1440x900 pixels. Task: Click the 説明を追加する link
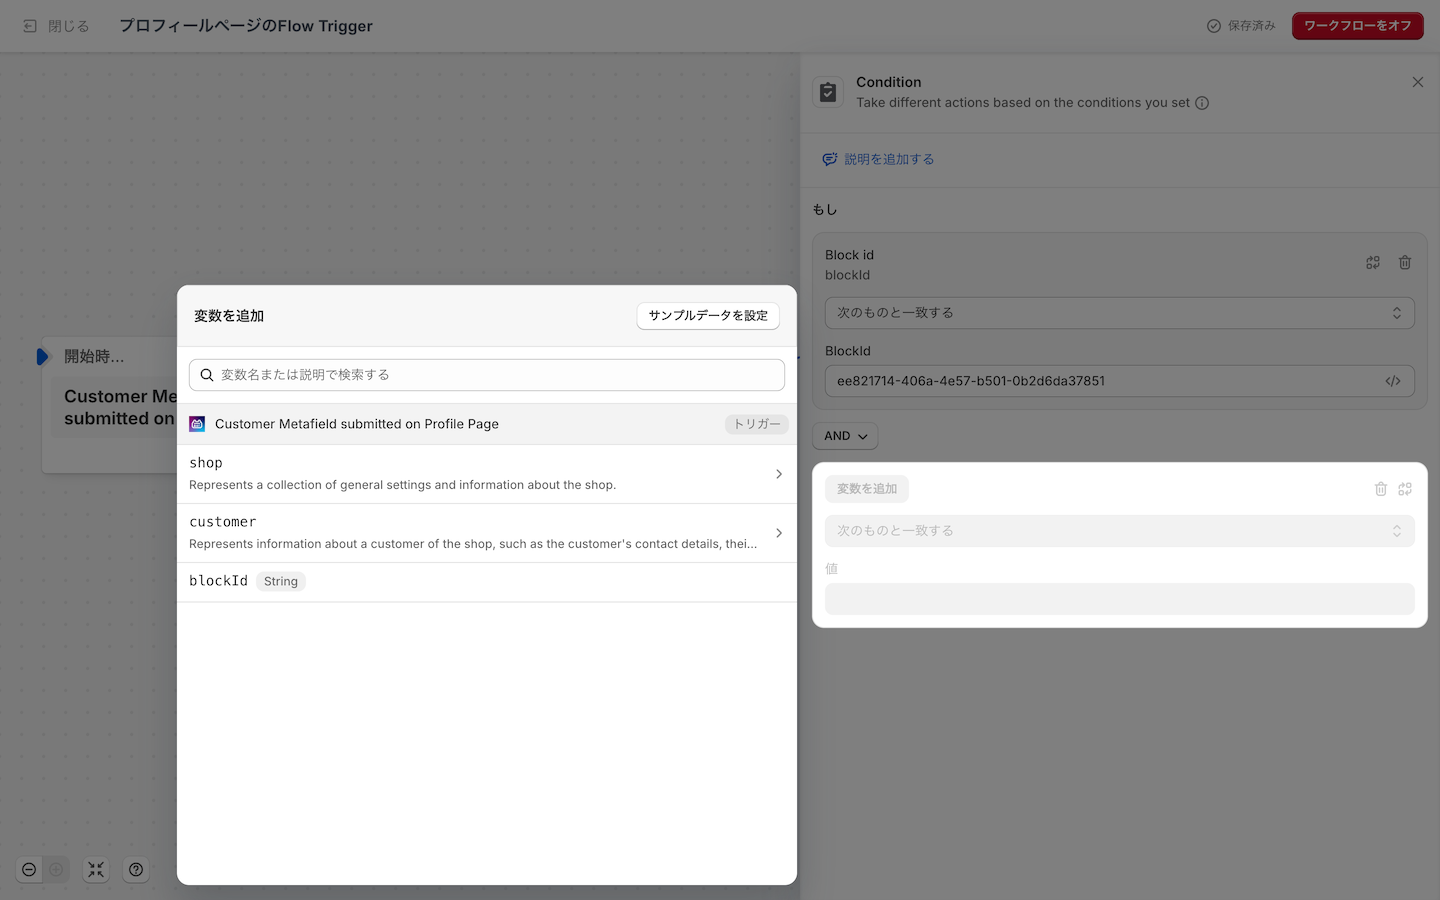(888, 159)
